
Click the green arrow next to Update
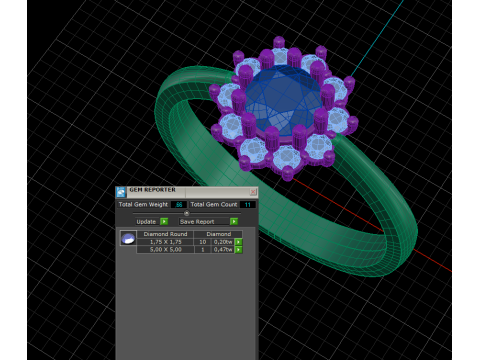click(164, 222)
